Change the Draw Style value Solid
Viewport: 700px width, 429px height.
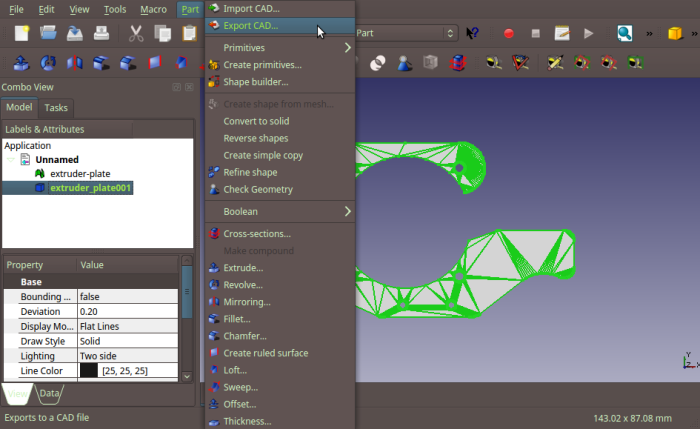point(128,341)
